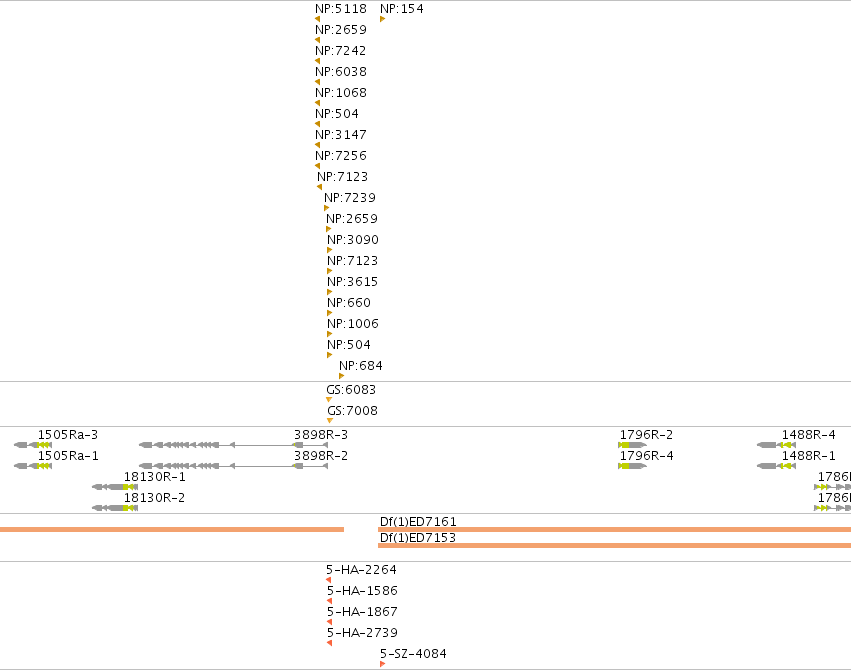This screenshot has height=670, width=851.
Task: Select the red marker below 5-HA-1586
Action: [x=329, y=601]
